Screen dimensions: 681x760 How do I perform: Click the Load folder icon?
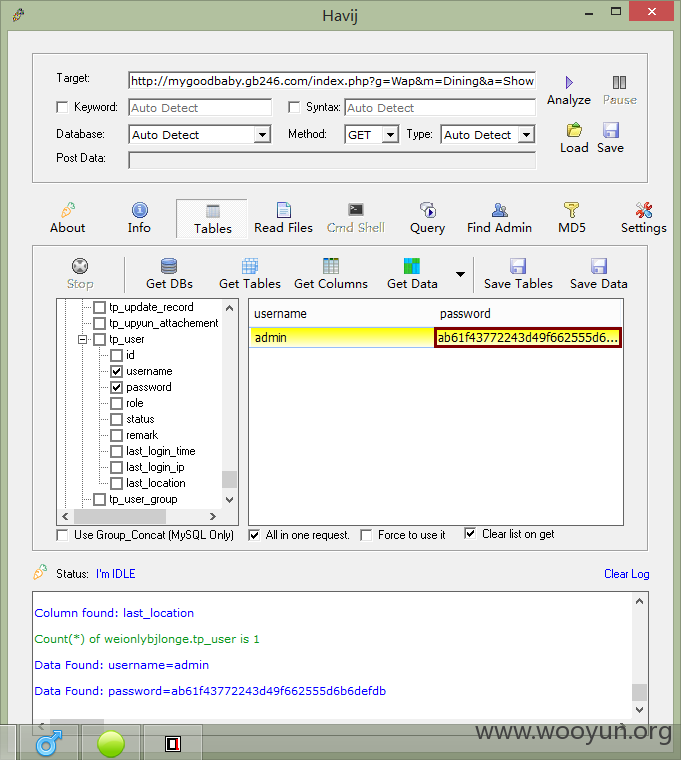(x=574, y=130)
